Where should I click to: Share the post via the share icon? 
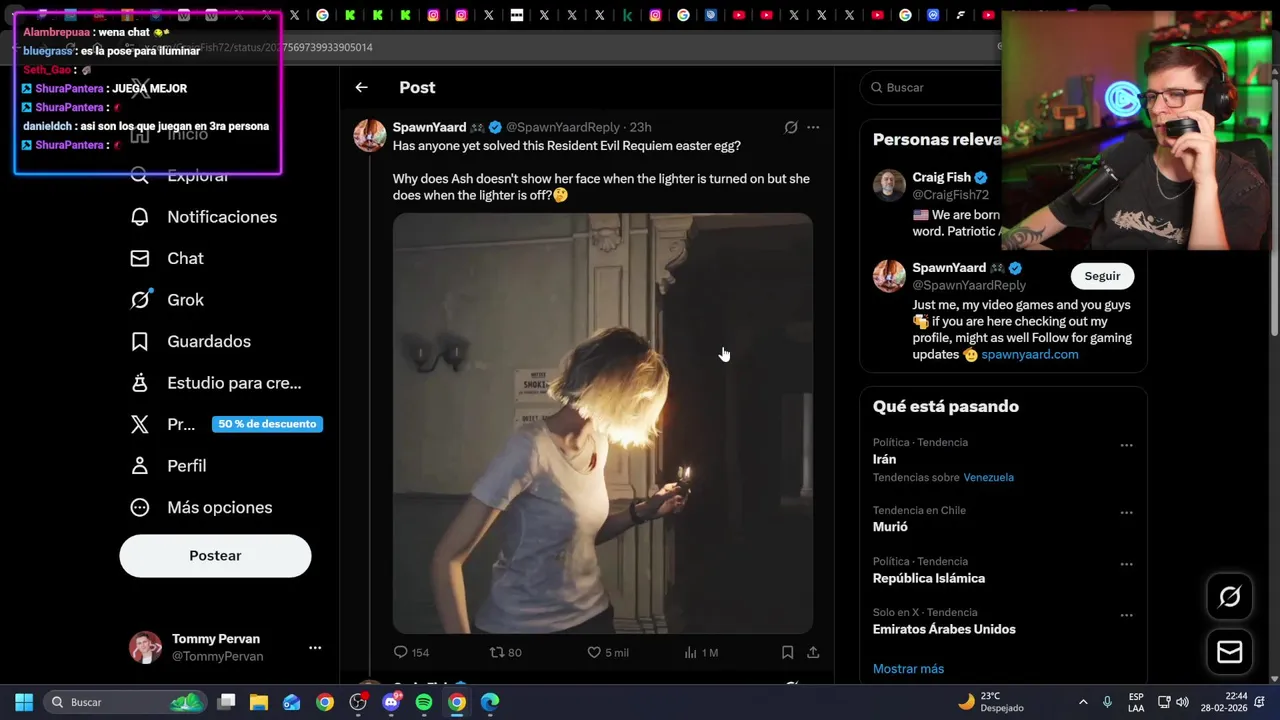(813, 652)
